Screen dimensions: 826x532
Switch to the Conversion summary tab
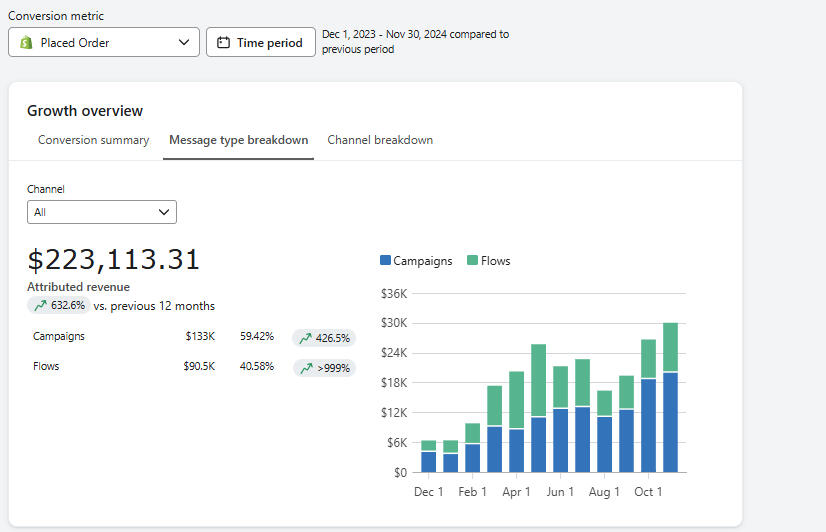(93, 140)
